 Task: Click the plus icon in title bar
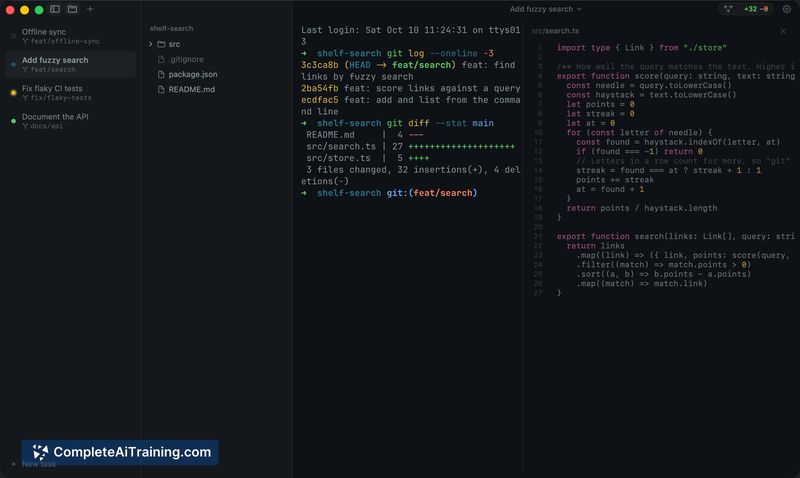pos(90,9)
